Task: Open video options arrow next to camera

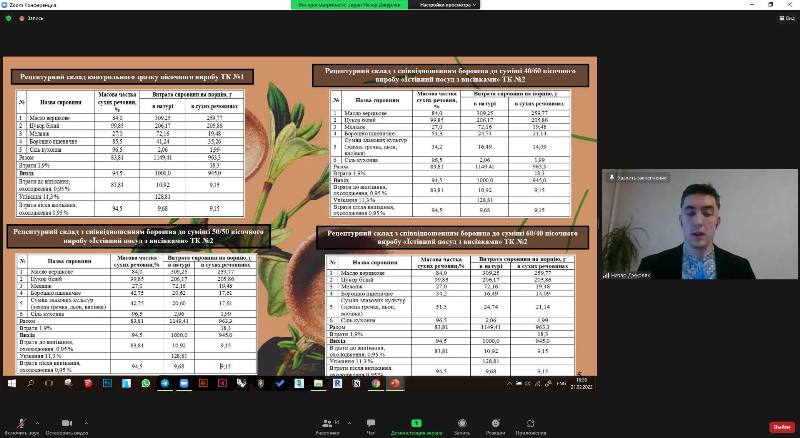Action: [x=86, y=423]
